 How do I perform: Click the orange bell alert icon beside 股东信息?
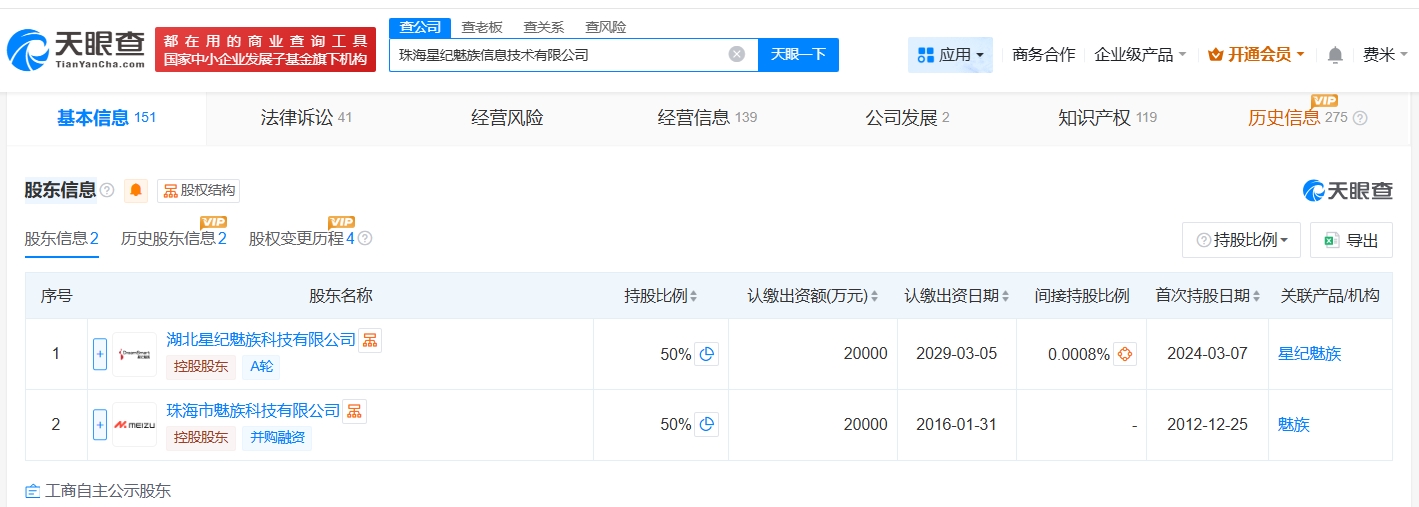click(136, 191)
